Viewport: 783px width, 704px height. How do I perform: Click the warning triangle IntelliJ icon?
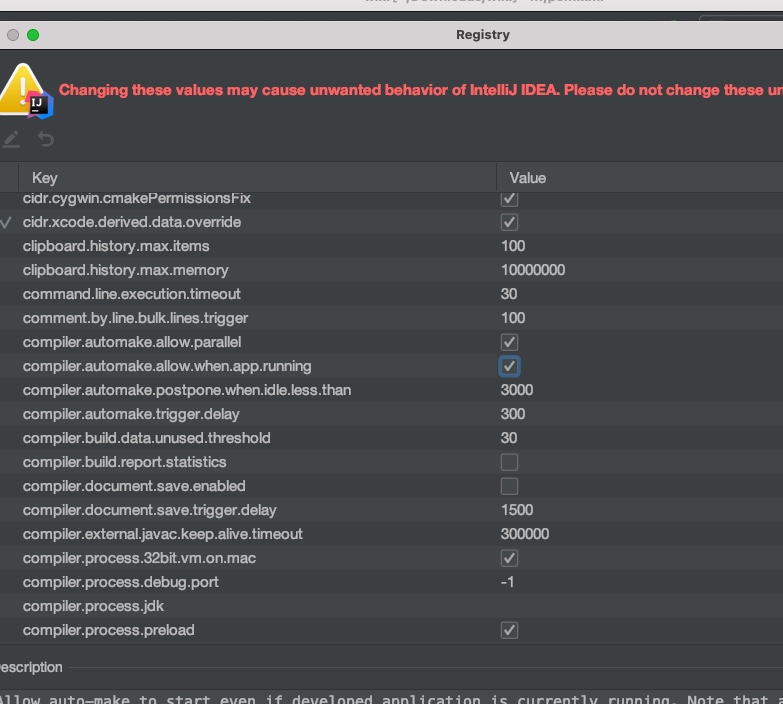click(24, 91)
